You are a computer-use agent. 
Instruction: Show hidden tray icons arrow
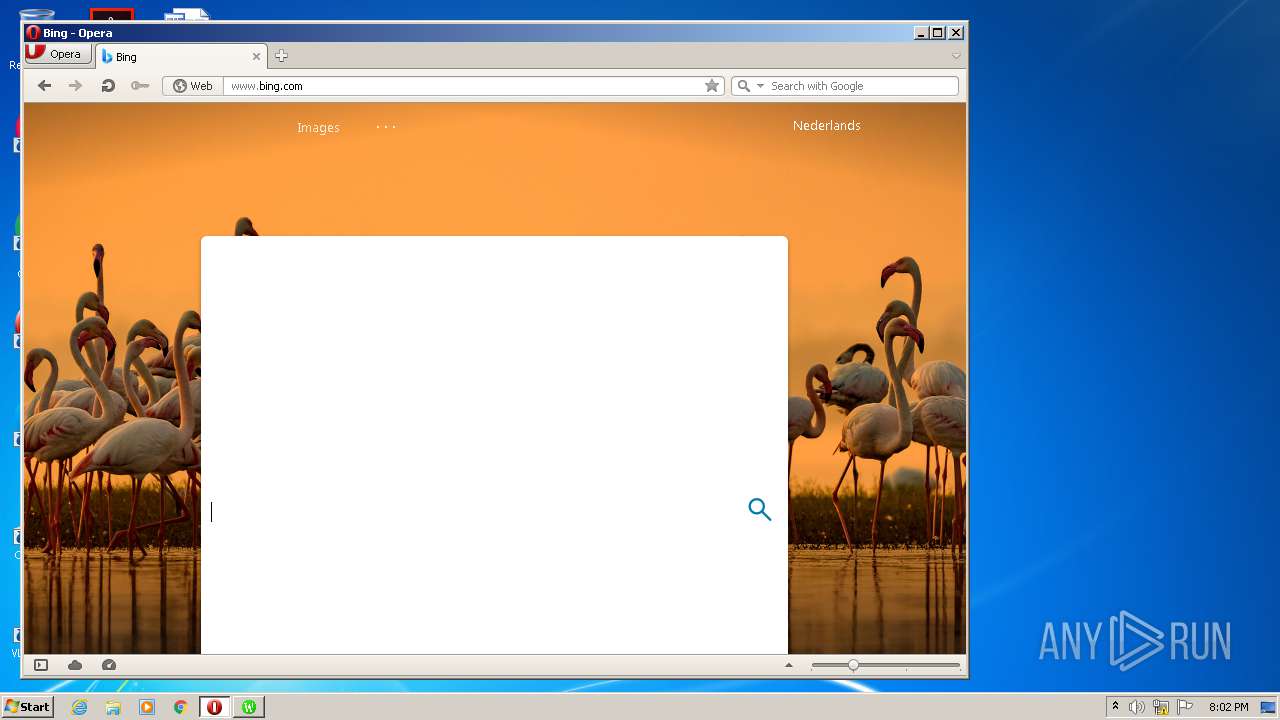1115,707
